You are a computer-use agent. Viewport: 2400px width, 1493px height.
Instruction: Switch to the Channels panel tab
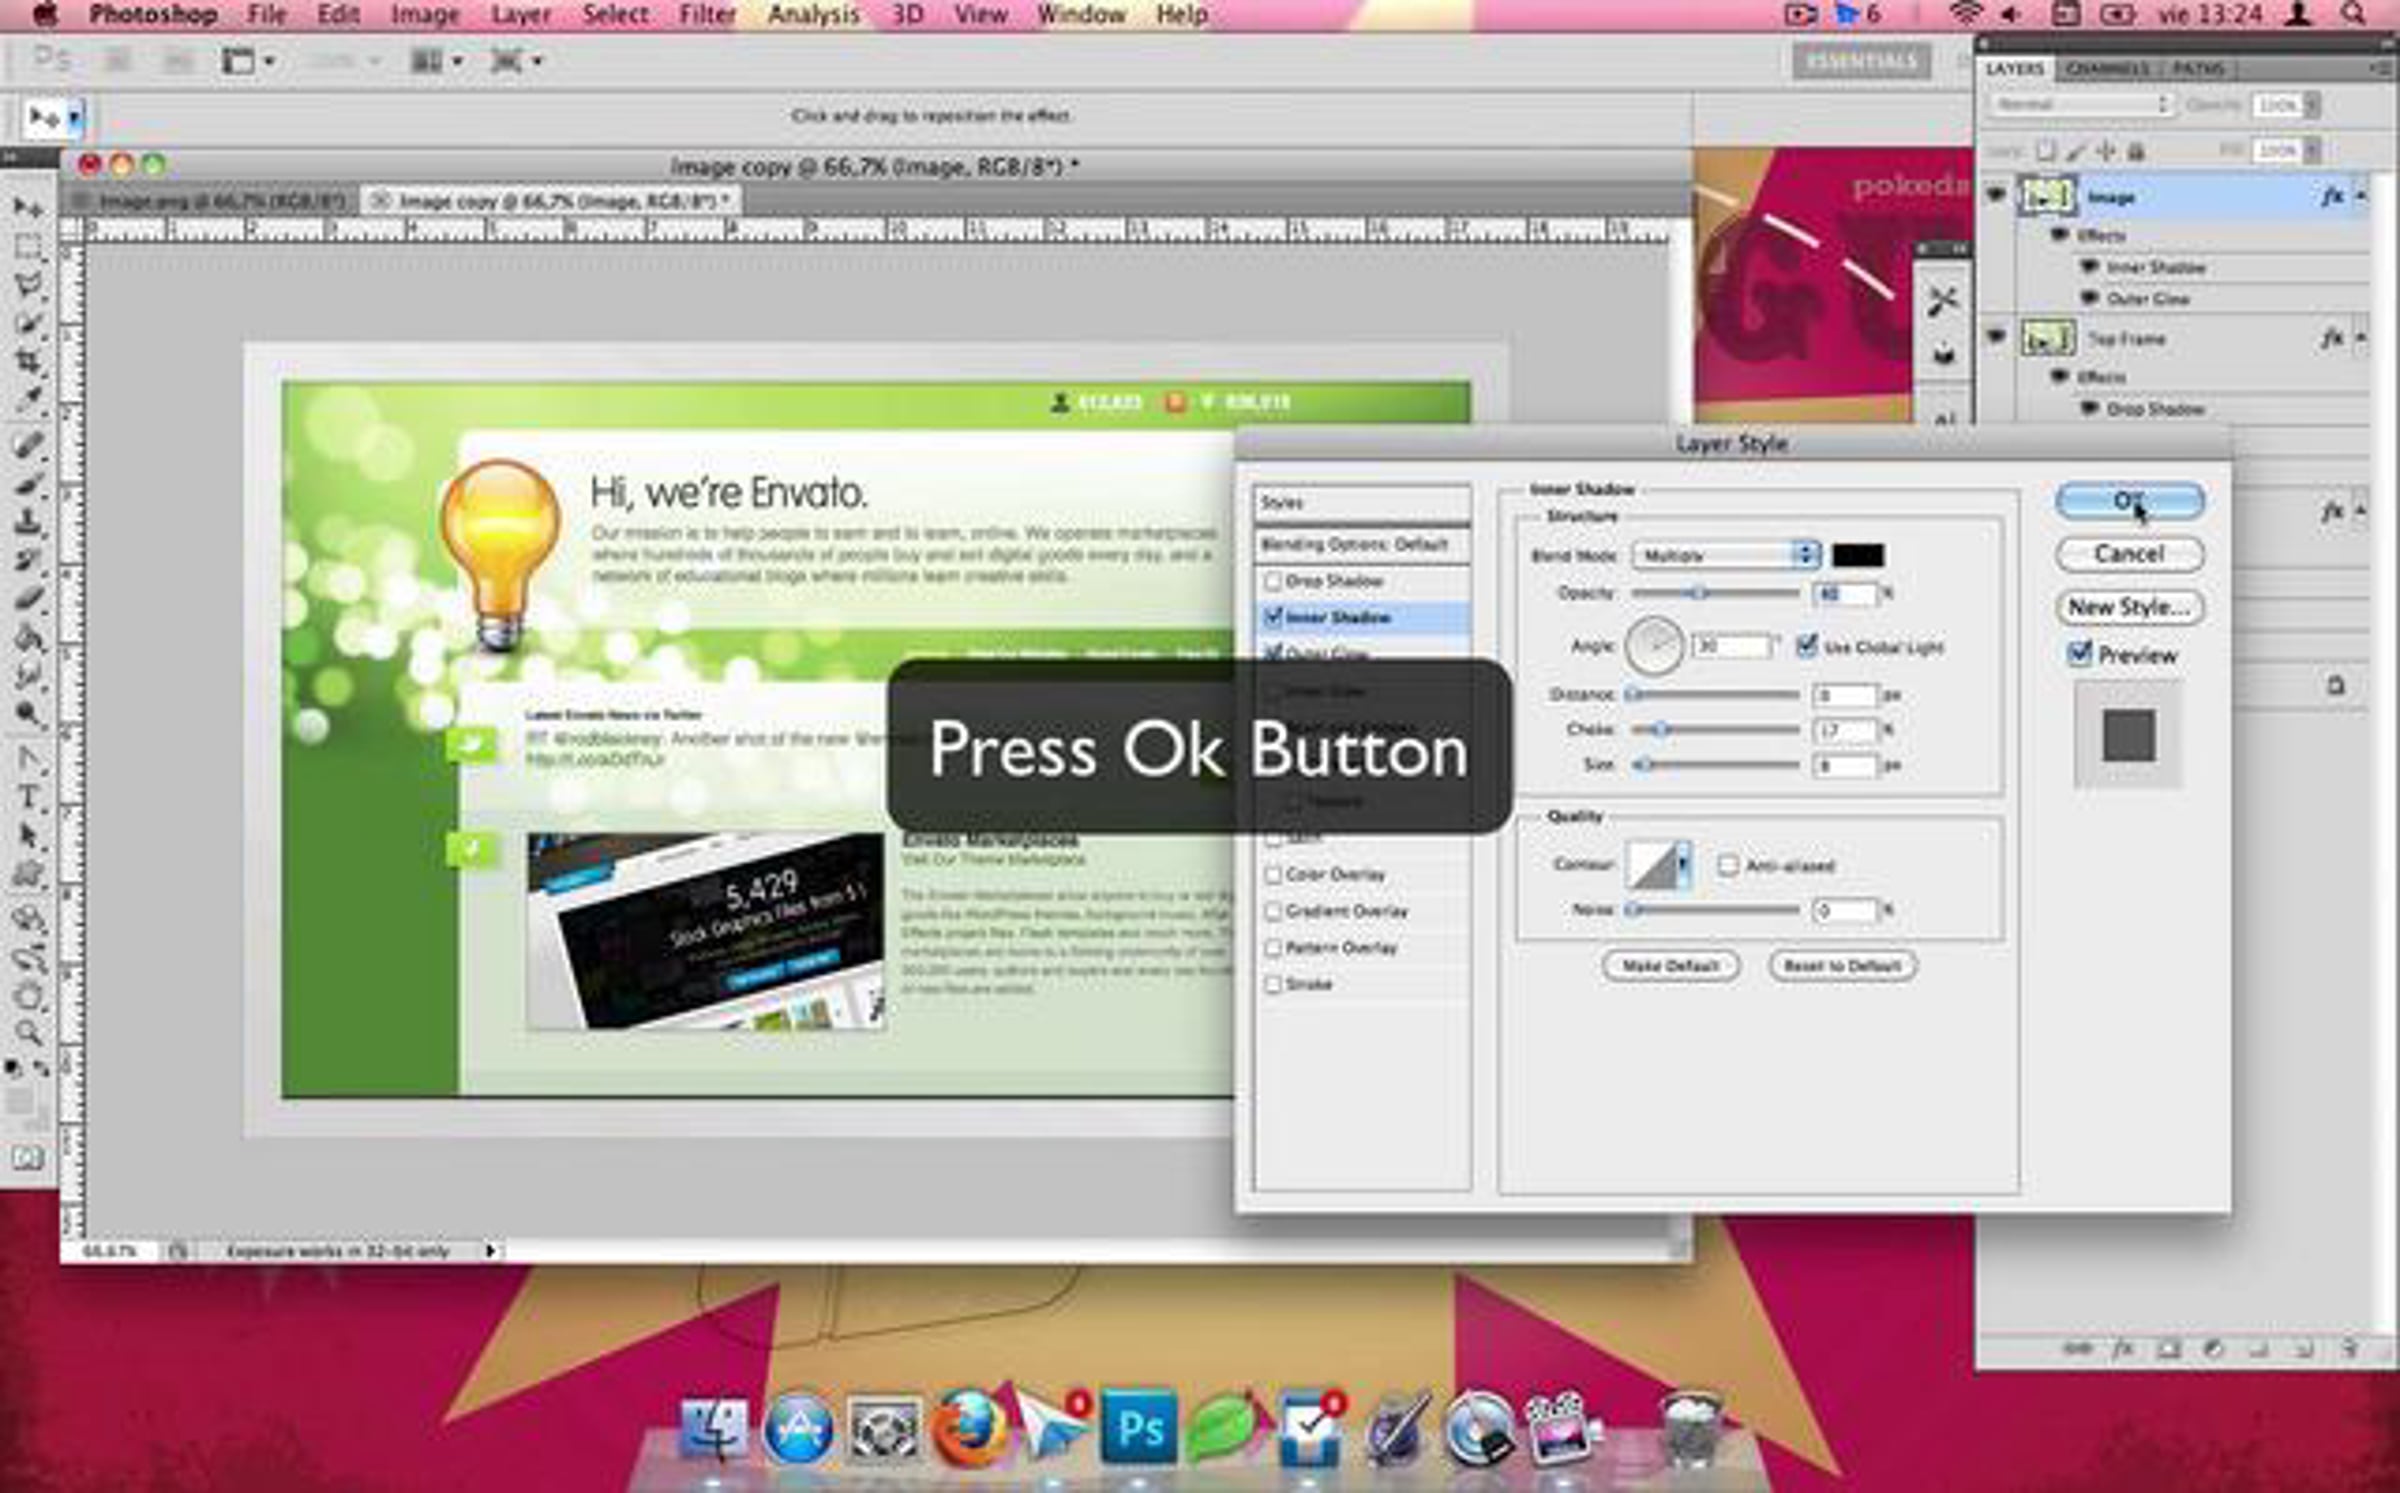coord(2106,68)
